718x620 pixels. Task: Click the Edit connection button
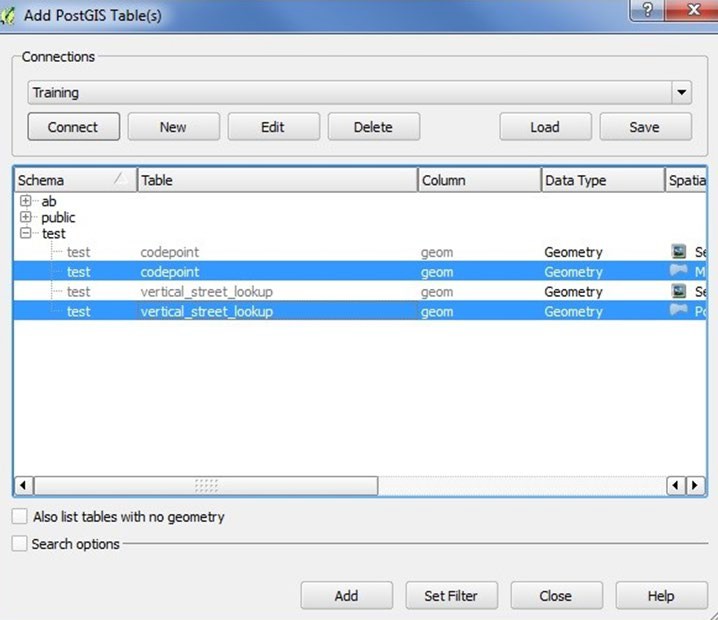tap(273, 127)
